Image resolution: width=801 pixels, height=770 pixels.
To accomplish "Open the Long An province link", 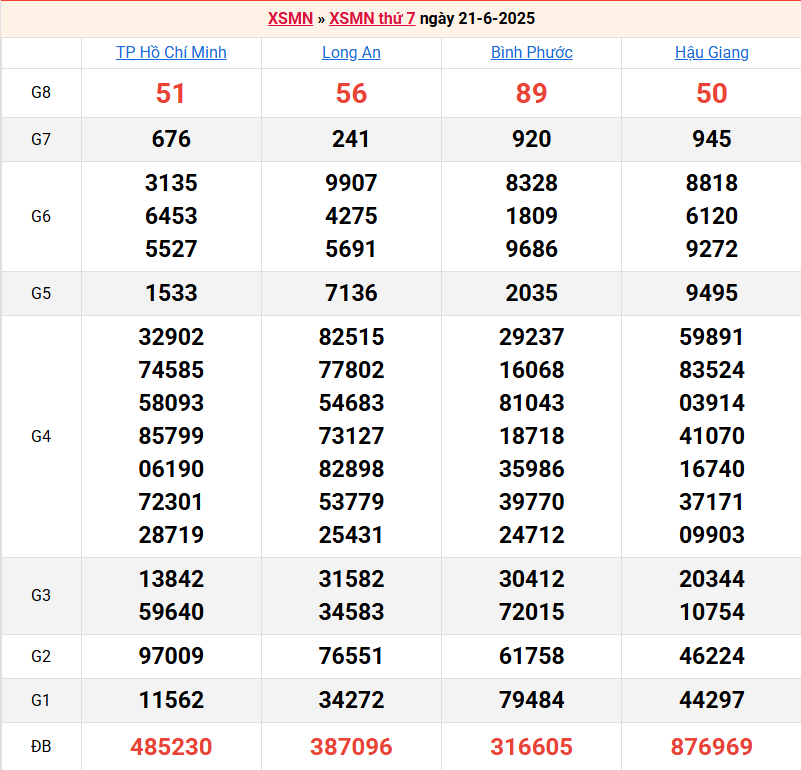I will coord(351,52).
